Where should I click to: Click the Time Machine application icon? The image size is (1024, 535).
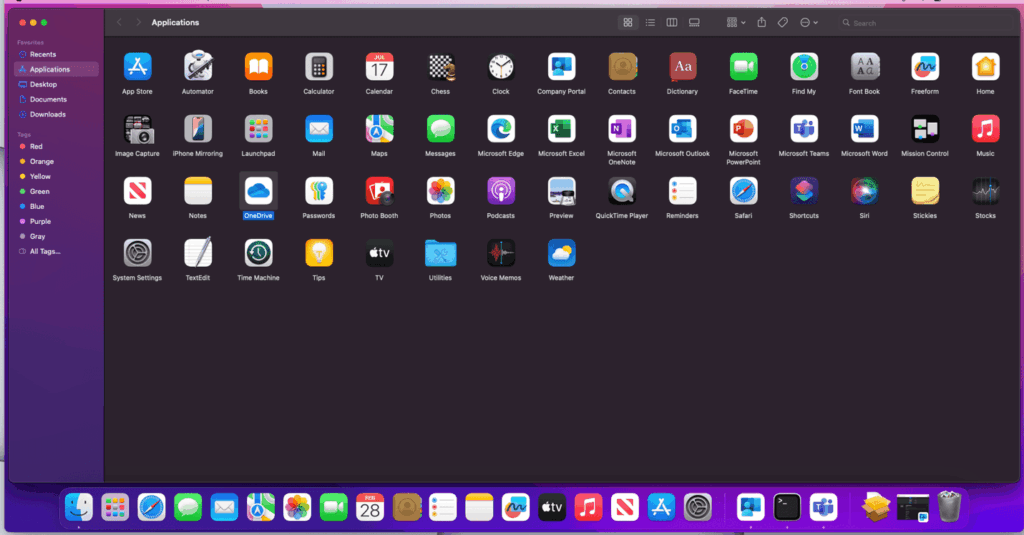coord(258,253)
